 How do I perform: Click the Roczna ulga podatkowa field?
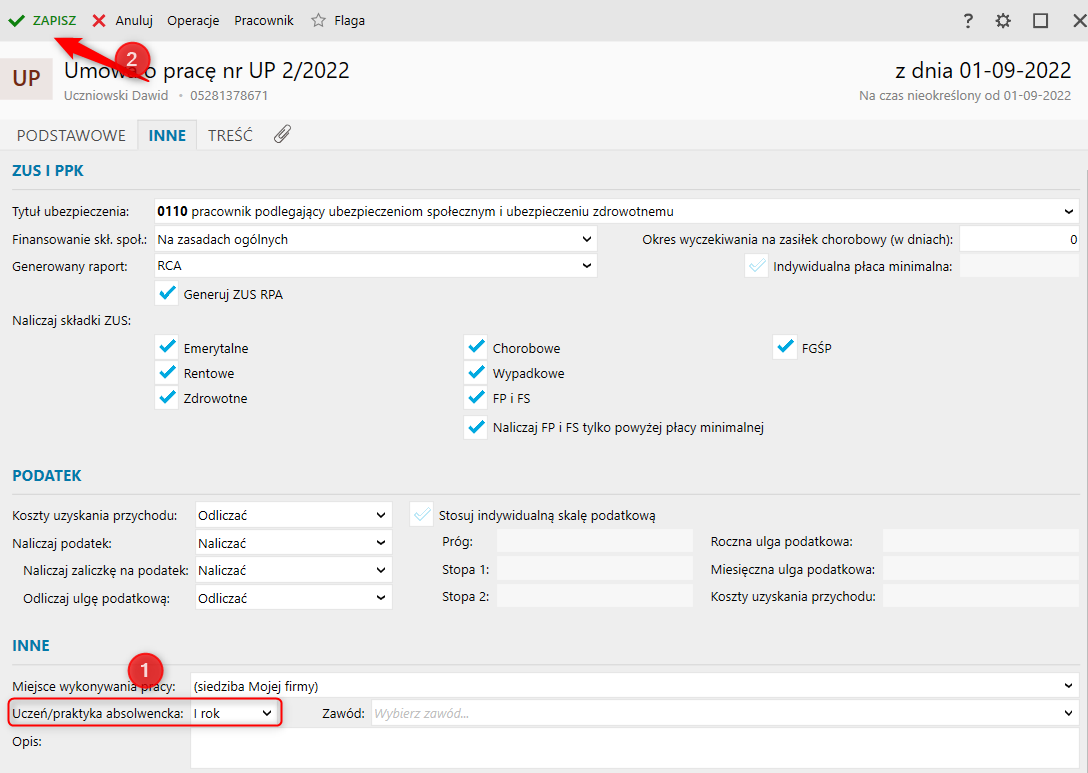click(980, 541)
